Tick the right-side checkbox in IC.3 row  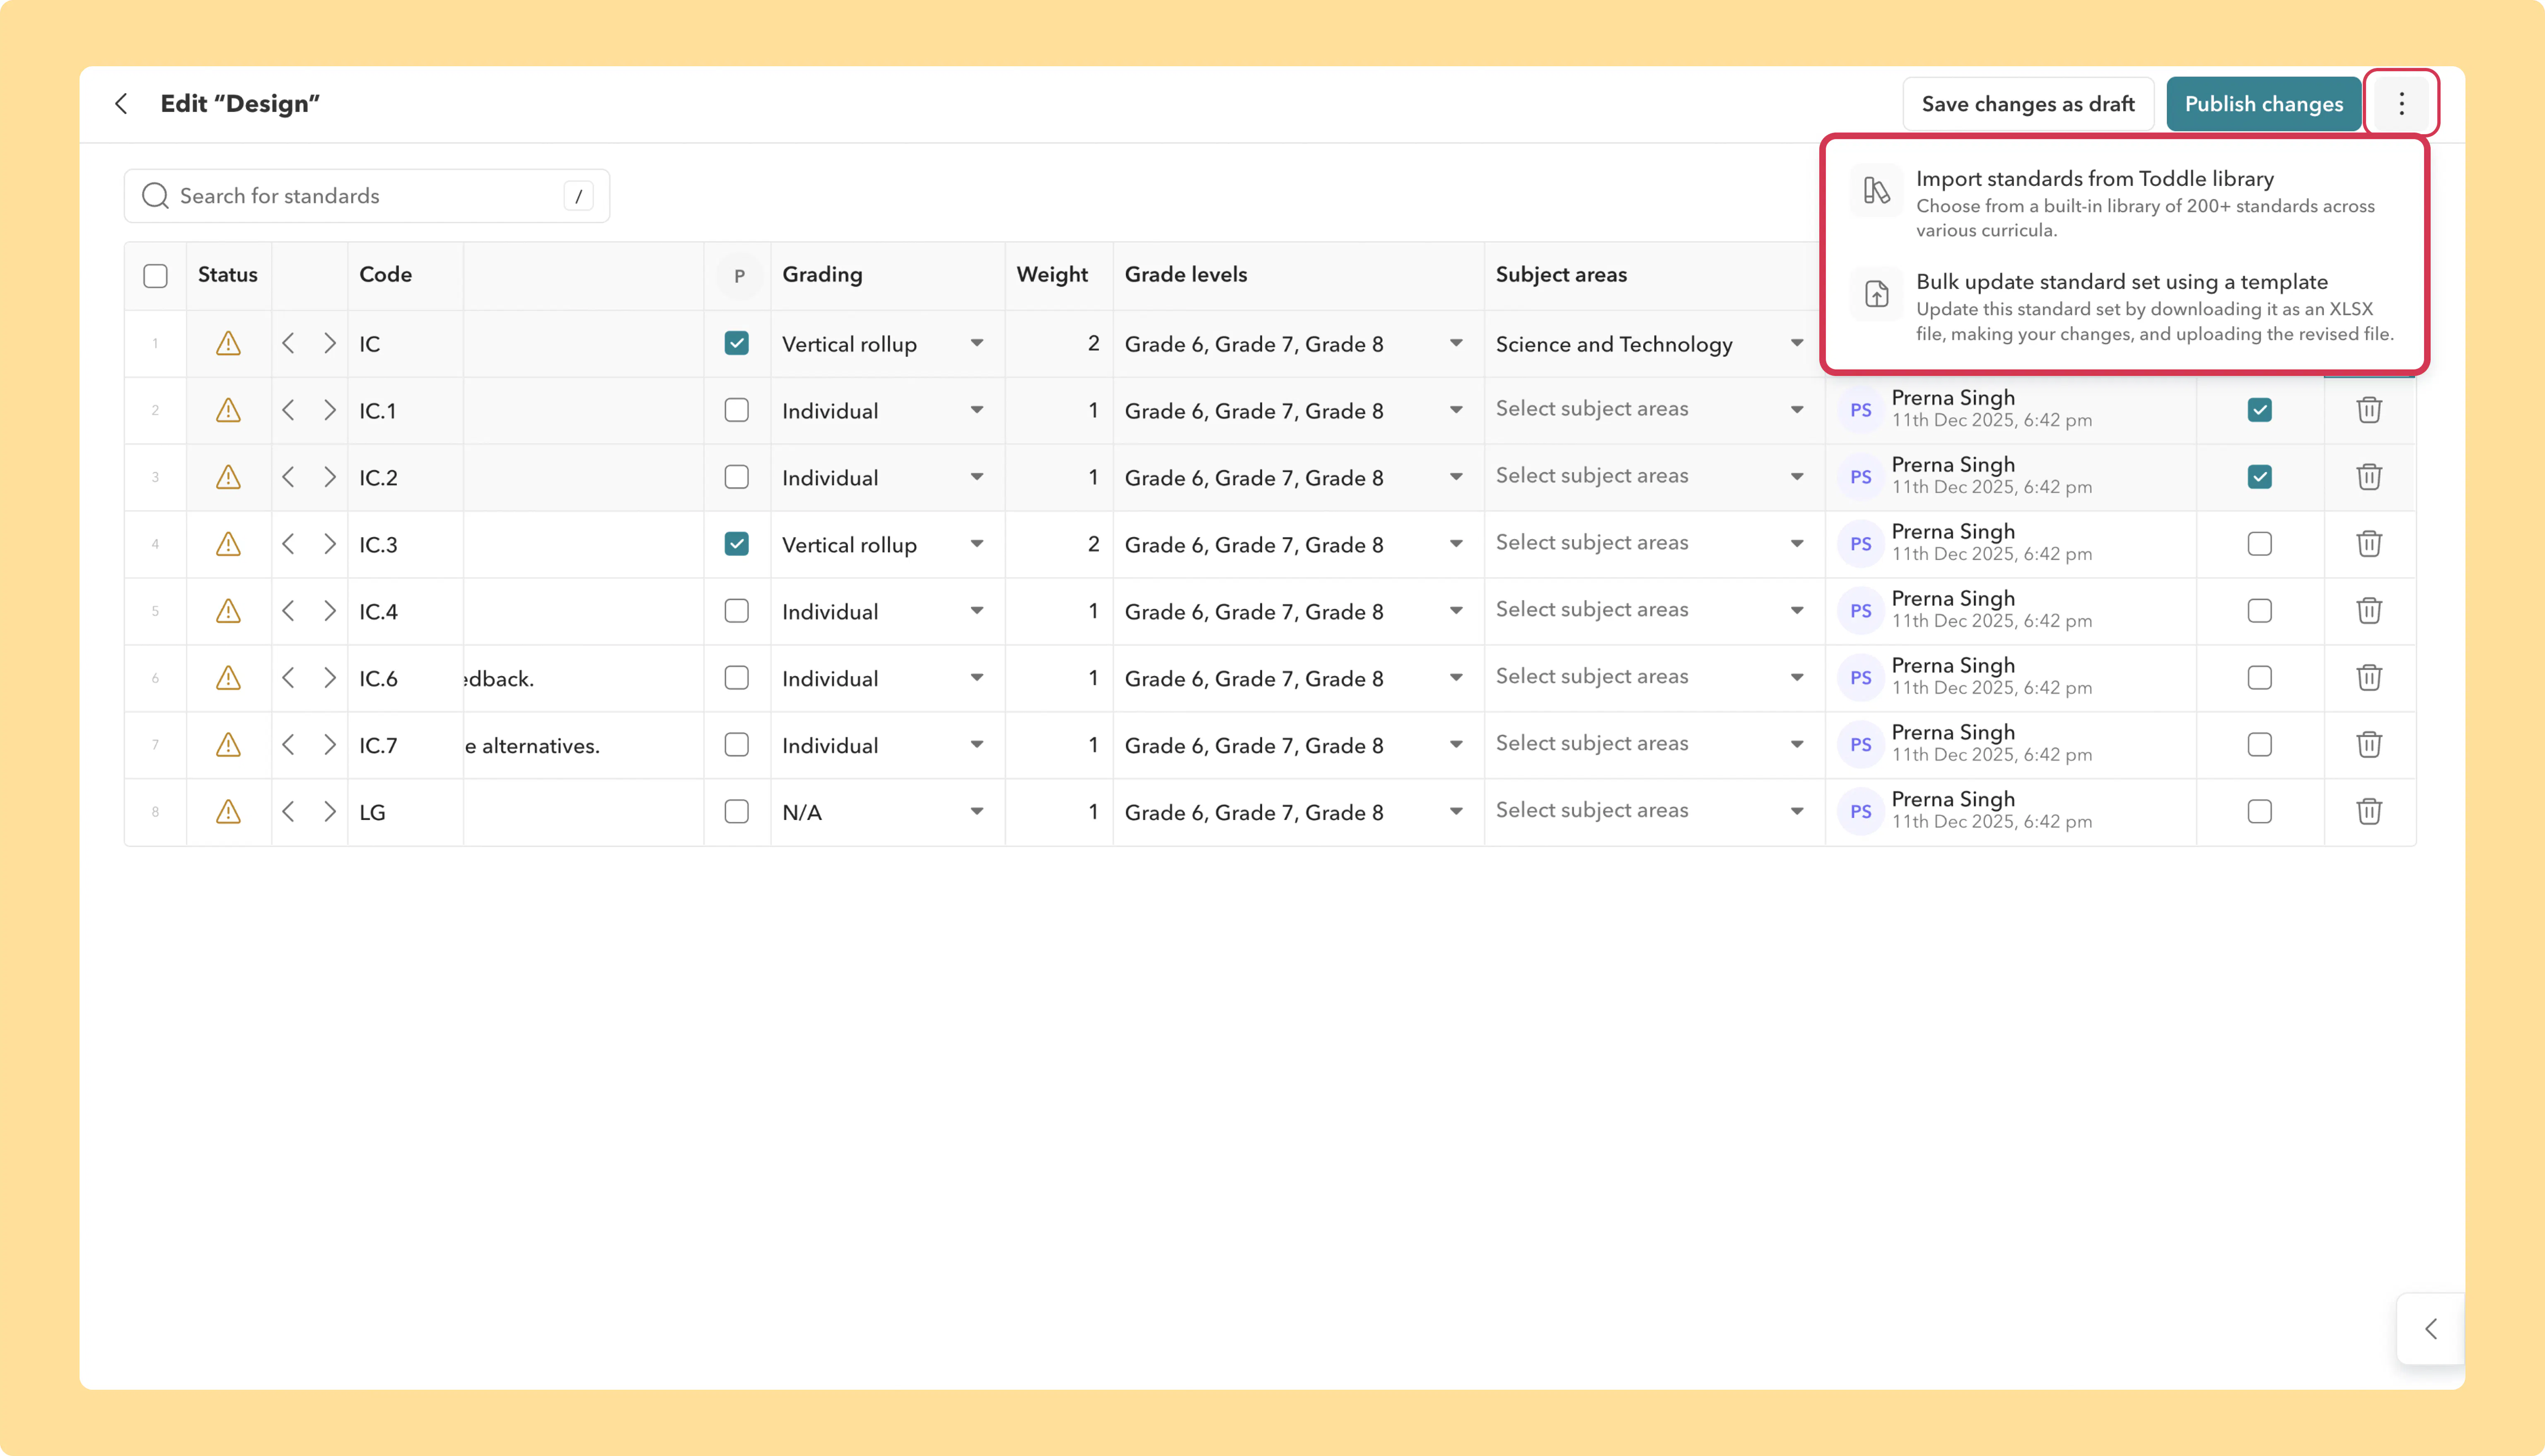click(2259, 544)
